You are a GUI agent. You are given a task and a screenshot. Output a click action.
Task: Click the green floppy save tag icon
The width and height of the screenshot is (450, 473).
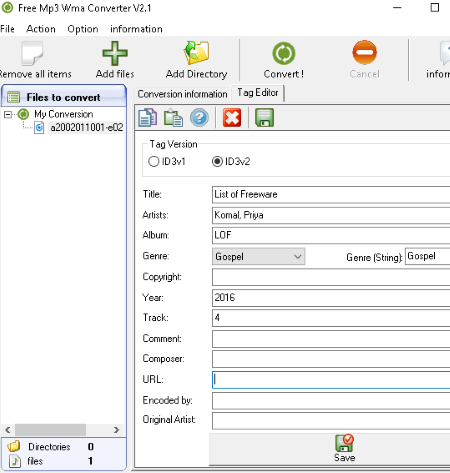[264, 118]
